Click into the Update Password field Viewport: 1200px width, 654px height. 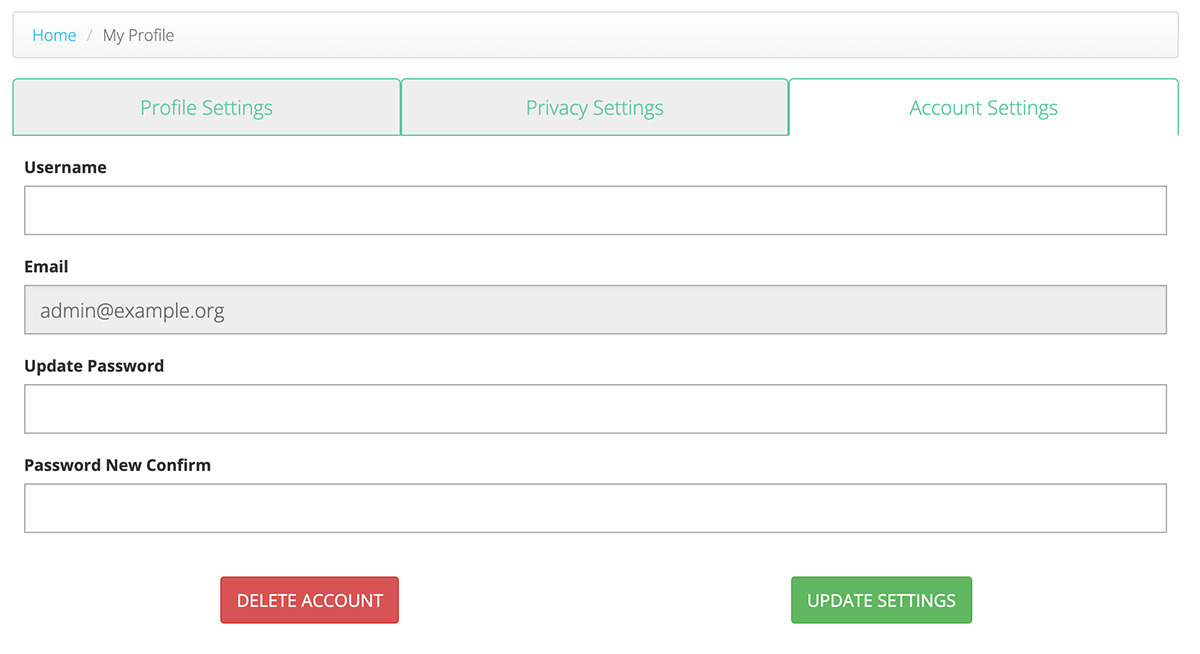[x=595, y=409]
